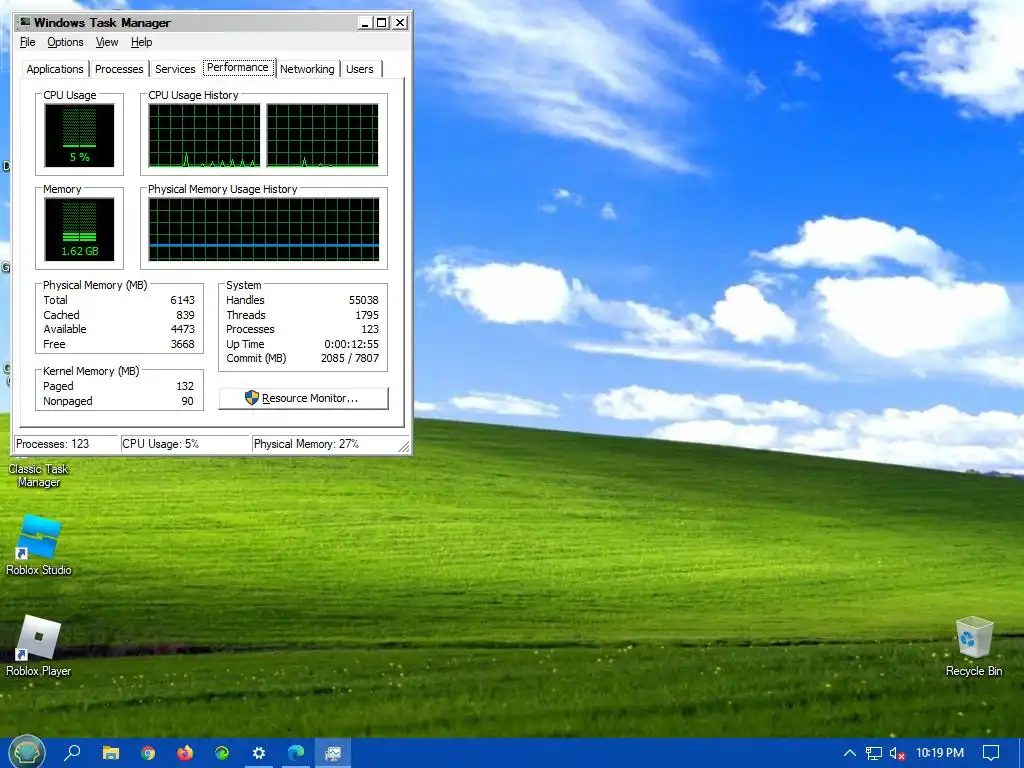Click Threads value 1795

(x=367, y=315)
